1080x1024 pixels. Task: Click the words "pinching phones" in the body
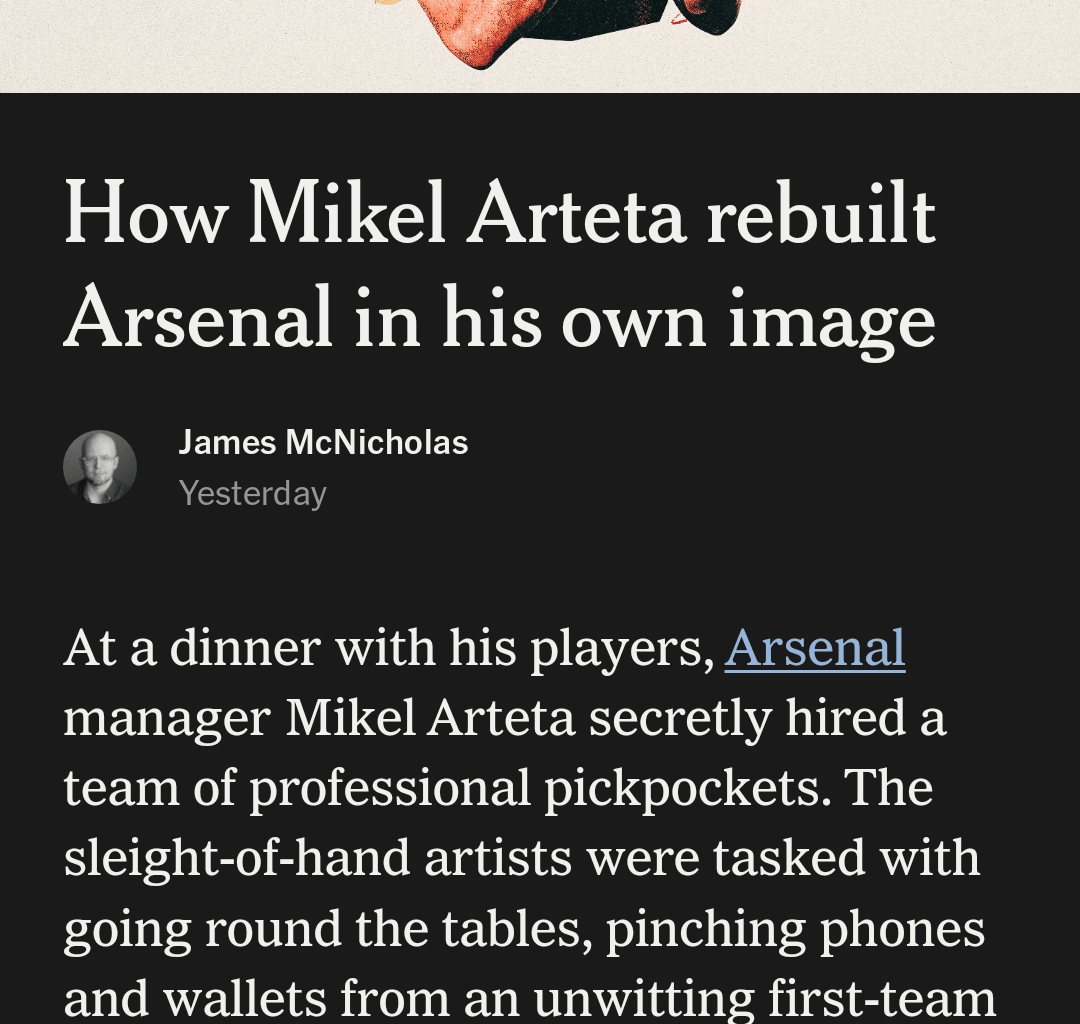point(796,930)
